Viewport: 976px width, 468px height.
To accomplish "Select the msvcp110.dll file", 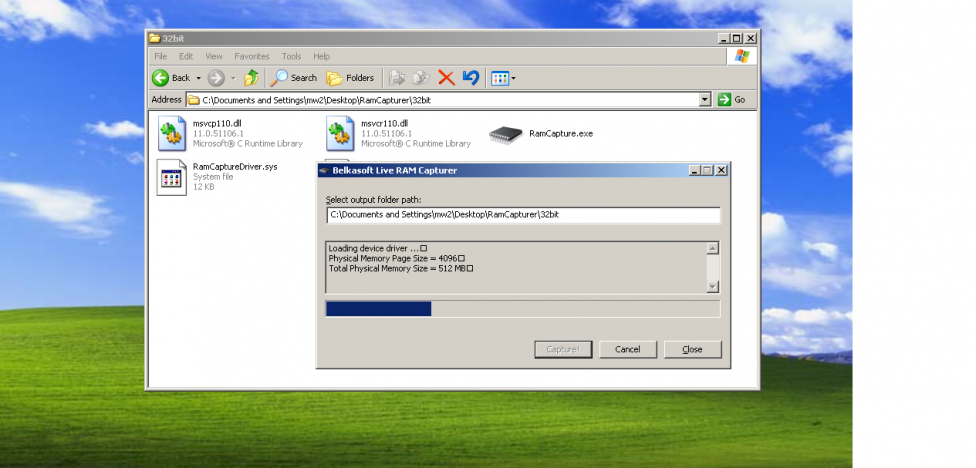I will click(172, 132).
